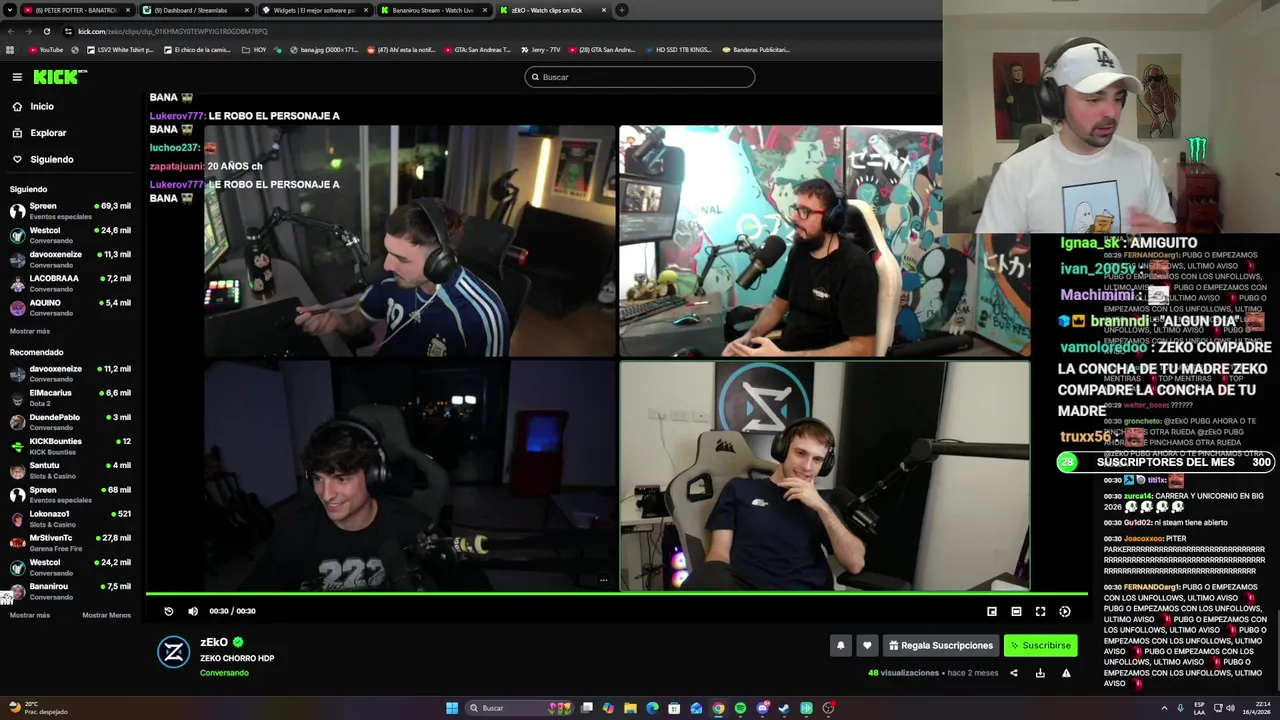Open the browser apps grid icon
Viewport: 1280px width, 720px height.
coord(10,49)
